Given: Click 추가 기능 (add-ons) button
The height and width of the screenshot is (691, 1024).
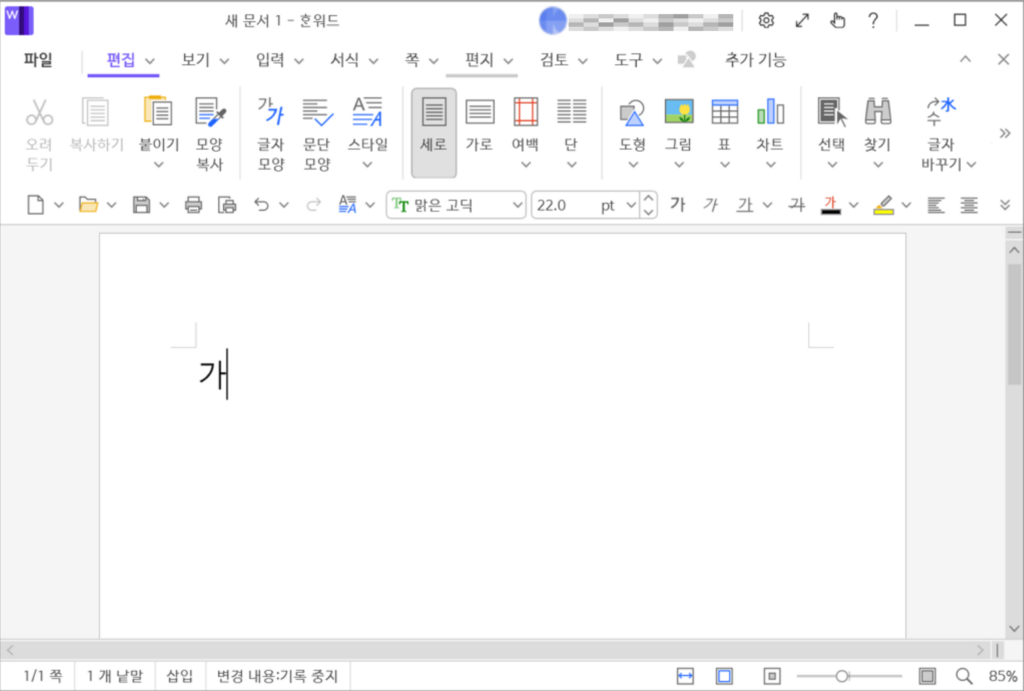Looking at the screenshot, I should 755,60.
